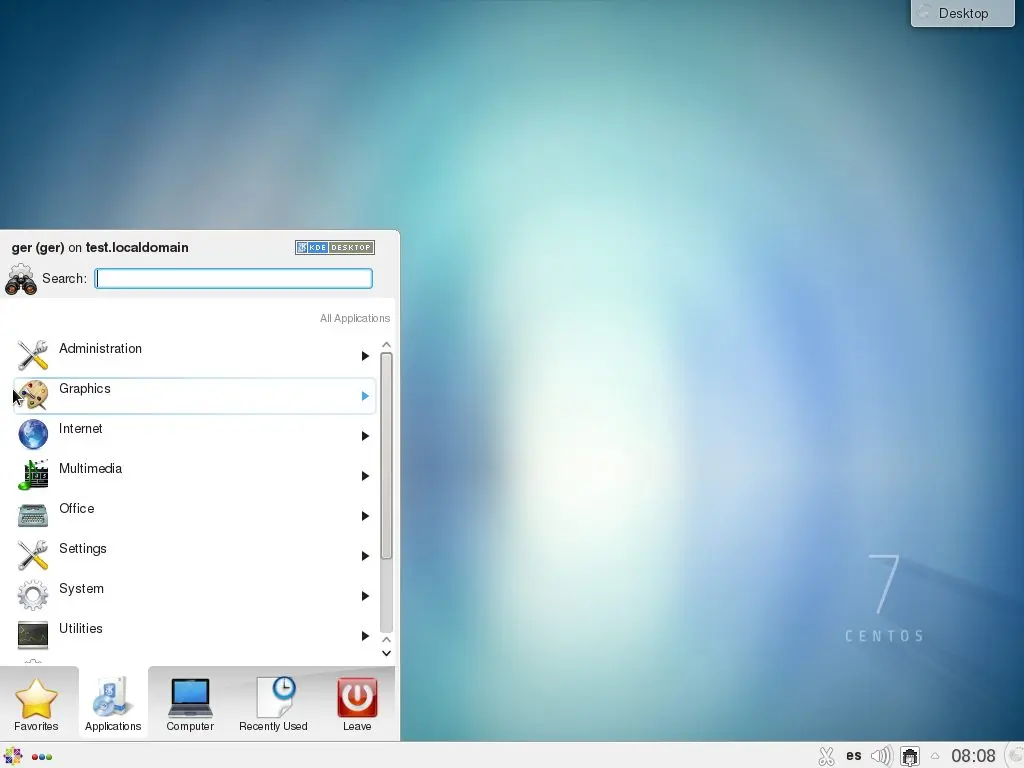Open the device notifier tray icon

pos(910,756)
